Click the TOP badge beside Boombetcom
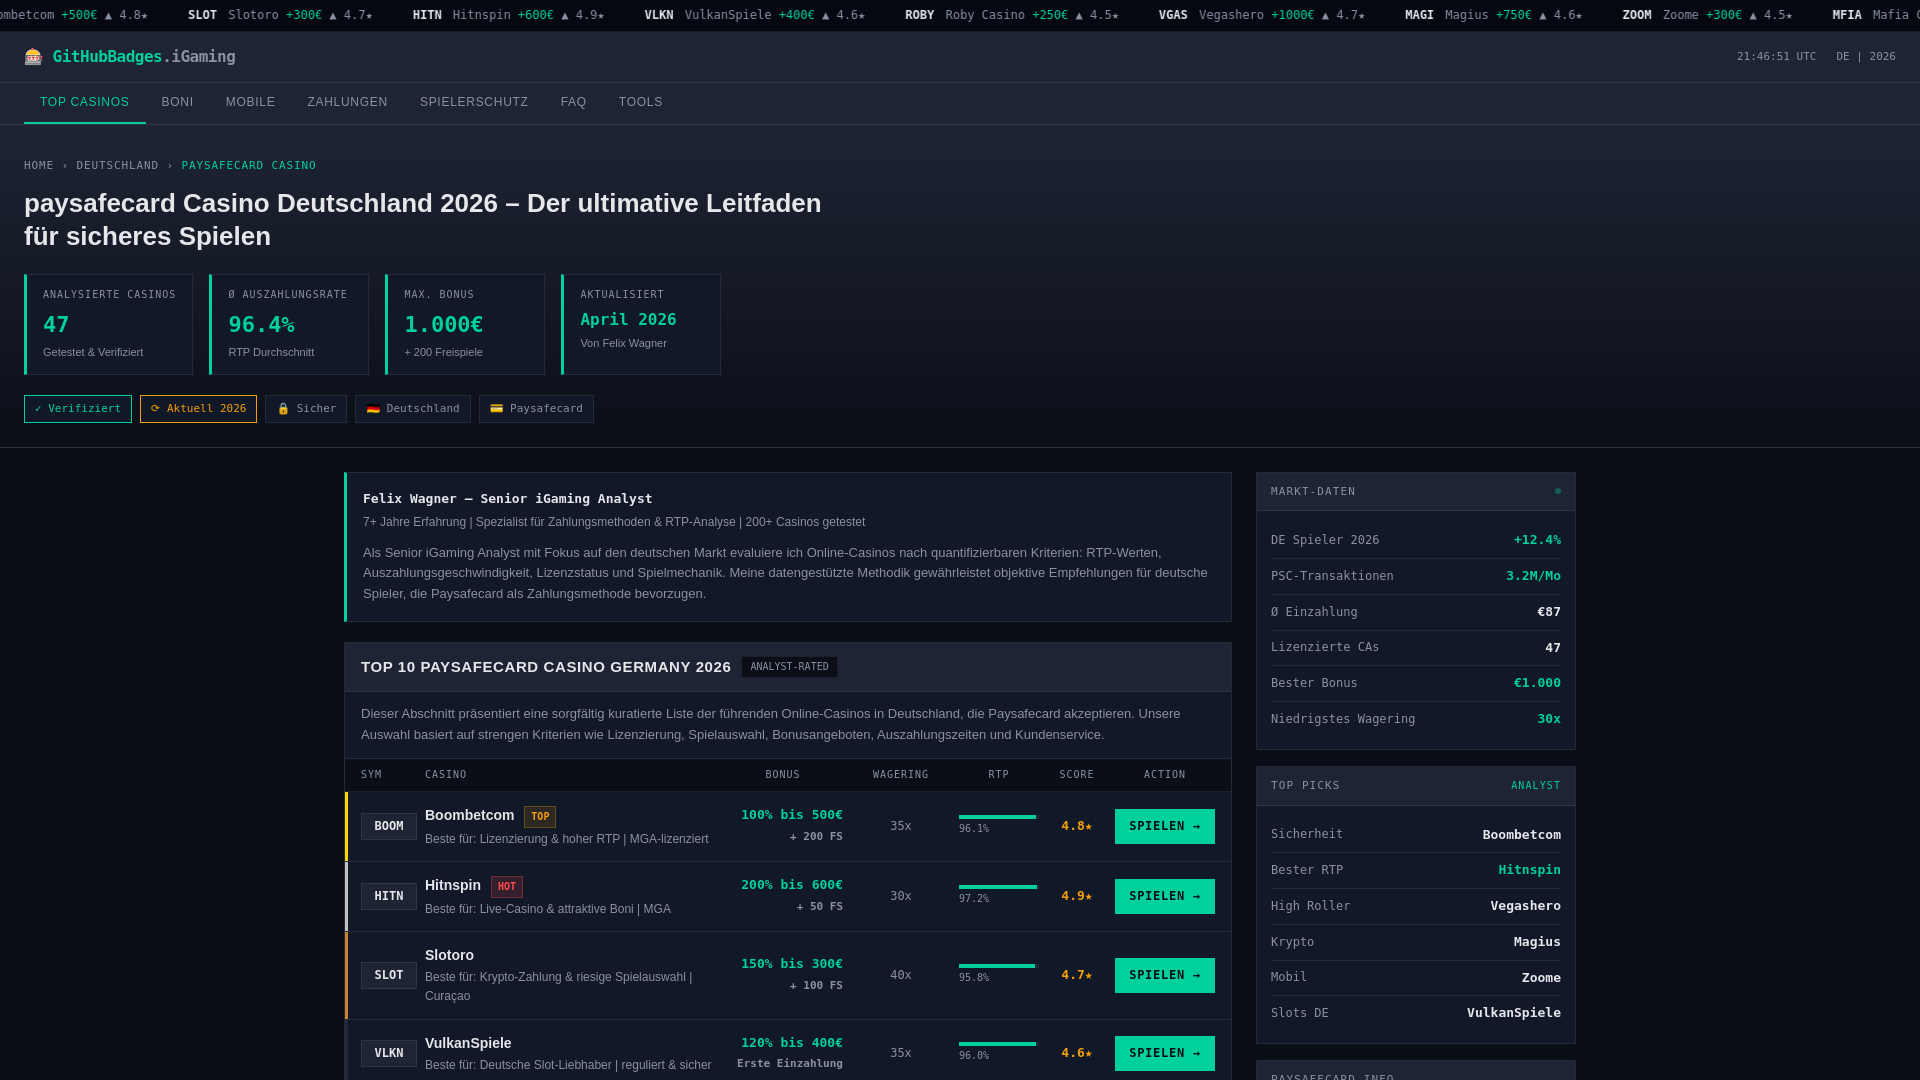This screenshot has height=1080, width=1920. 540,817
